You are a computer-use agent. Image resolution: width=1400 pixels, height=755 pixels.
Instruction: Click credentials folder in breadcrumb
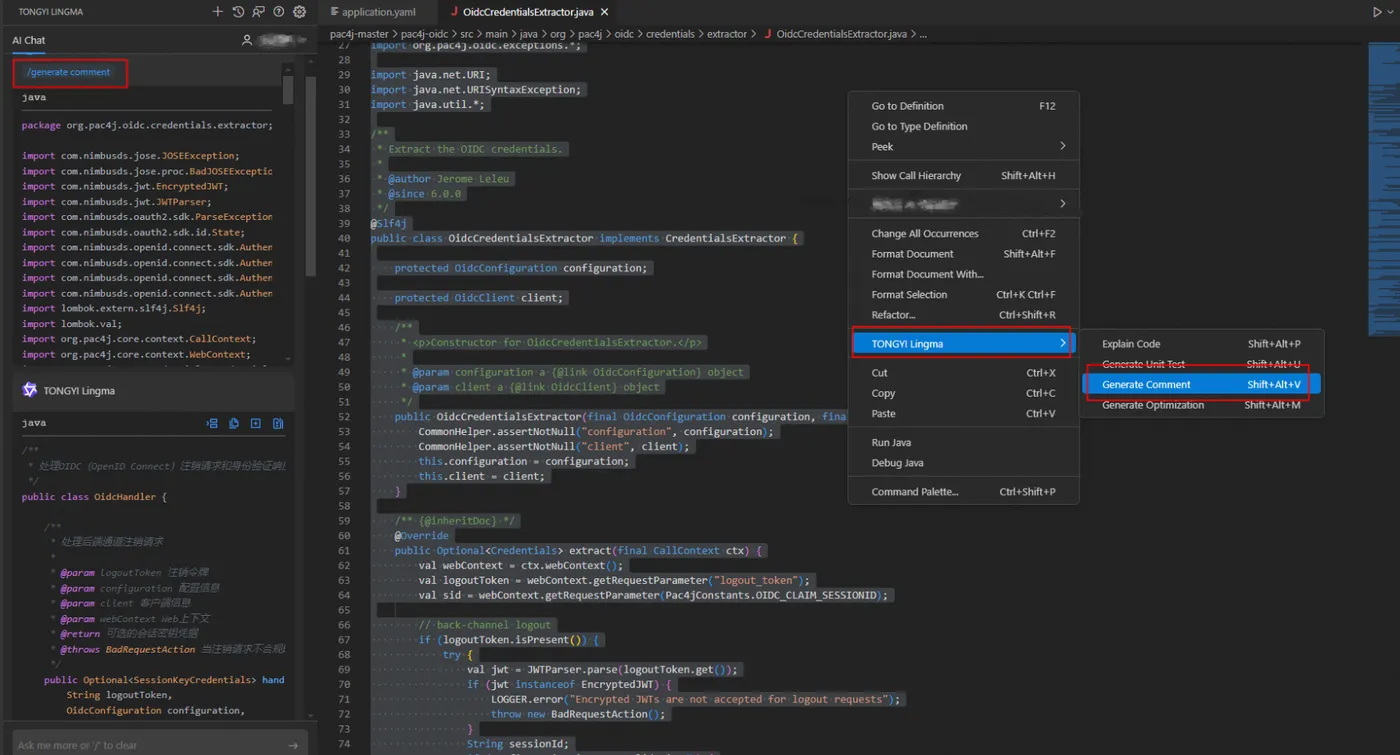670,34
